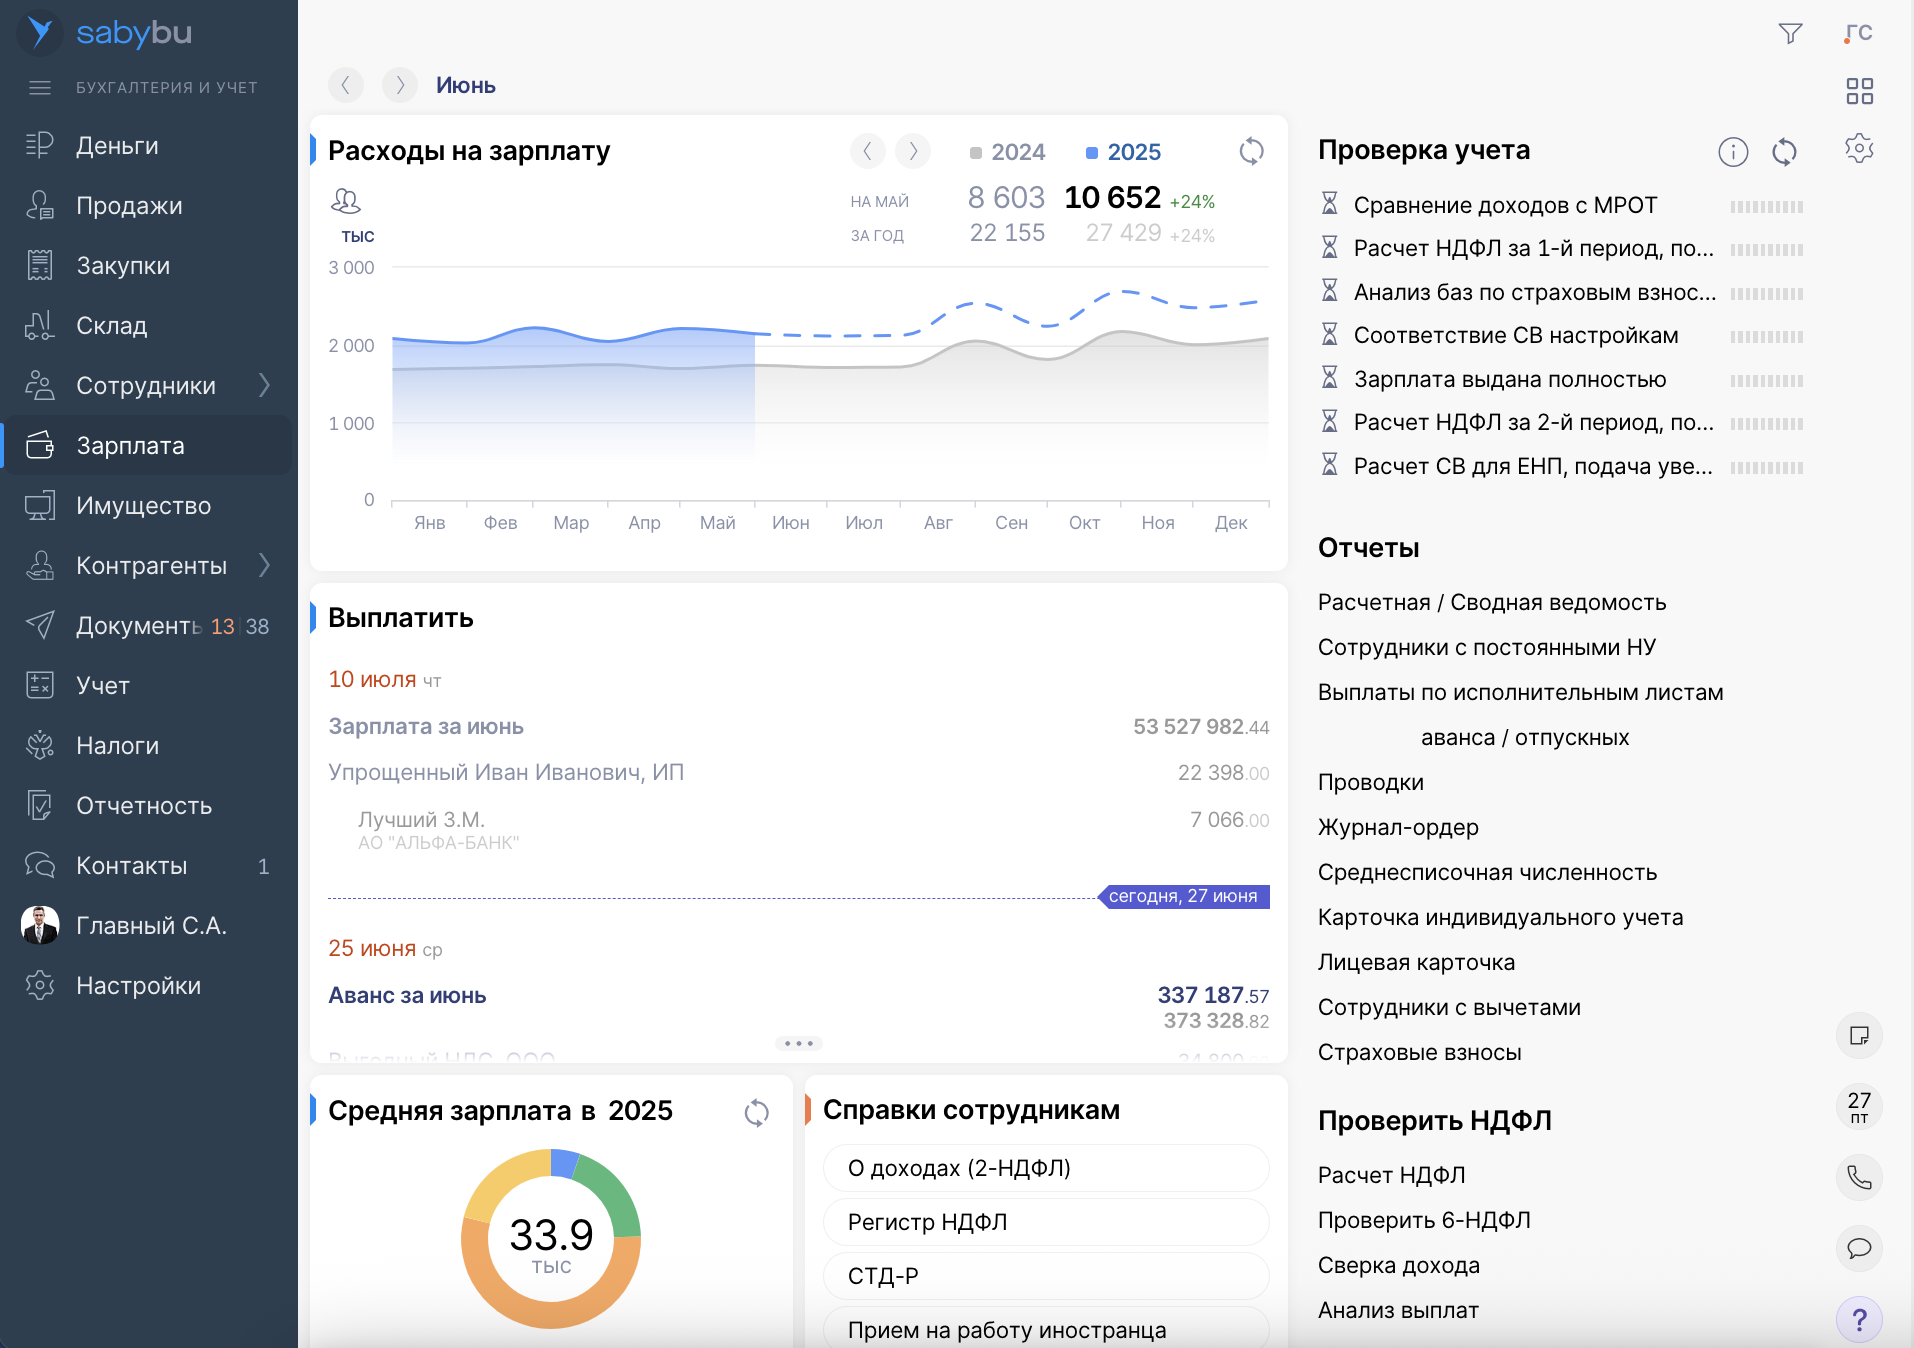Expand the Контрагенты submenu arrow
This screenshot has width=1914, height=1348.
tap(264, 565)
